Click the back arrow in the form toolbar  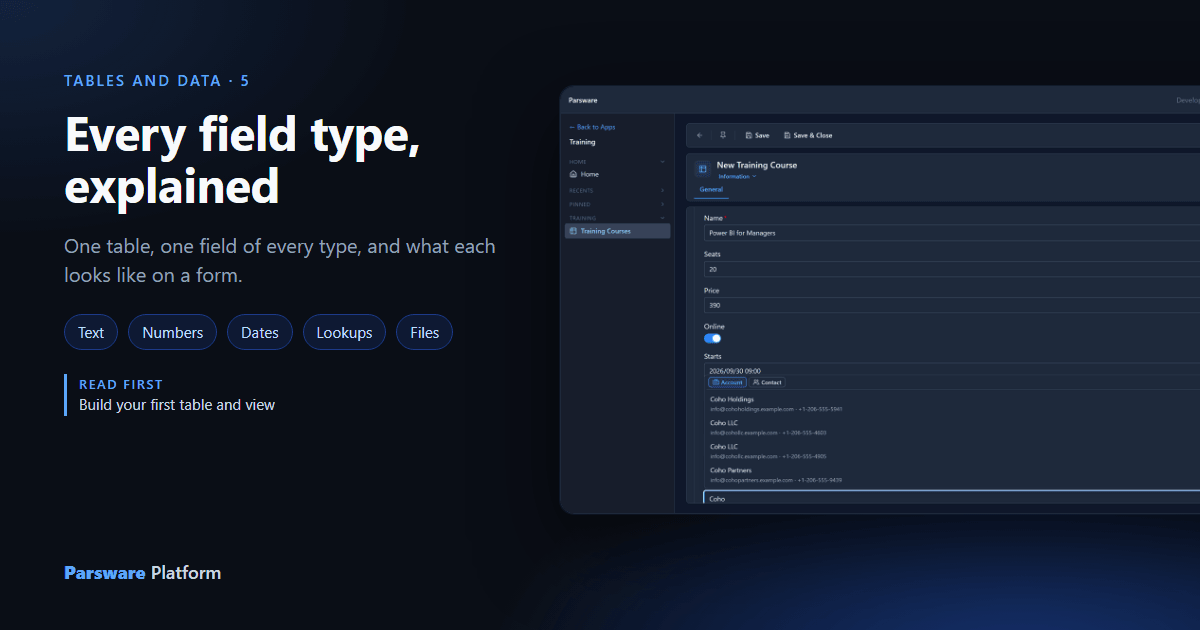pyautogui.click(x=699, y=135)
